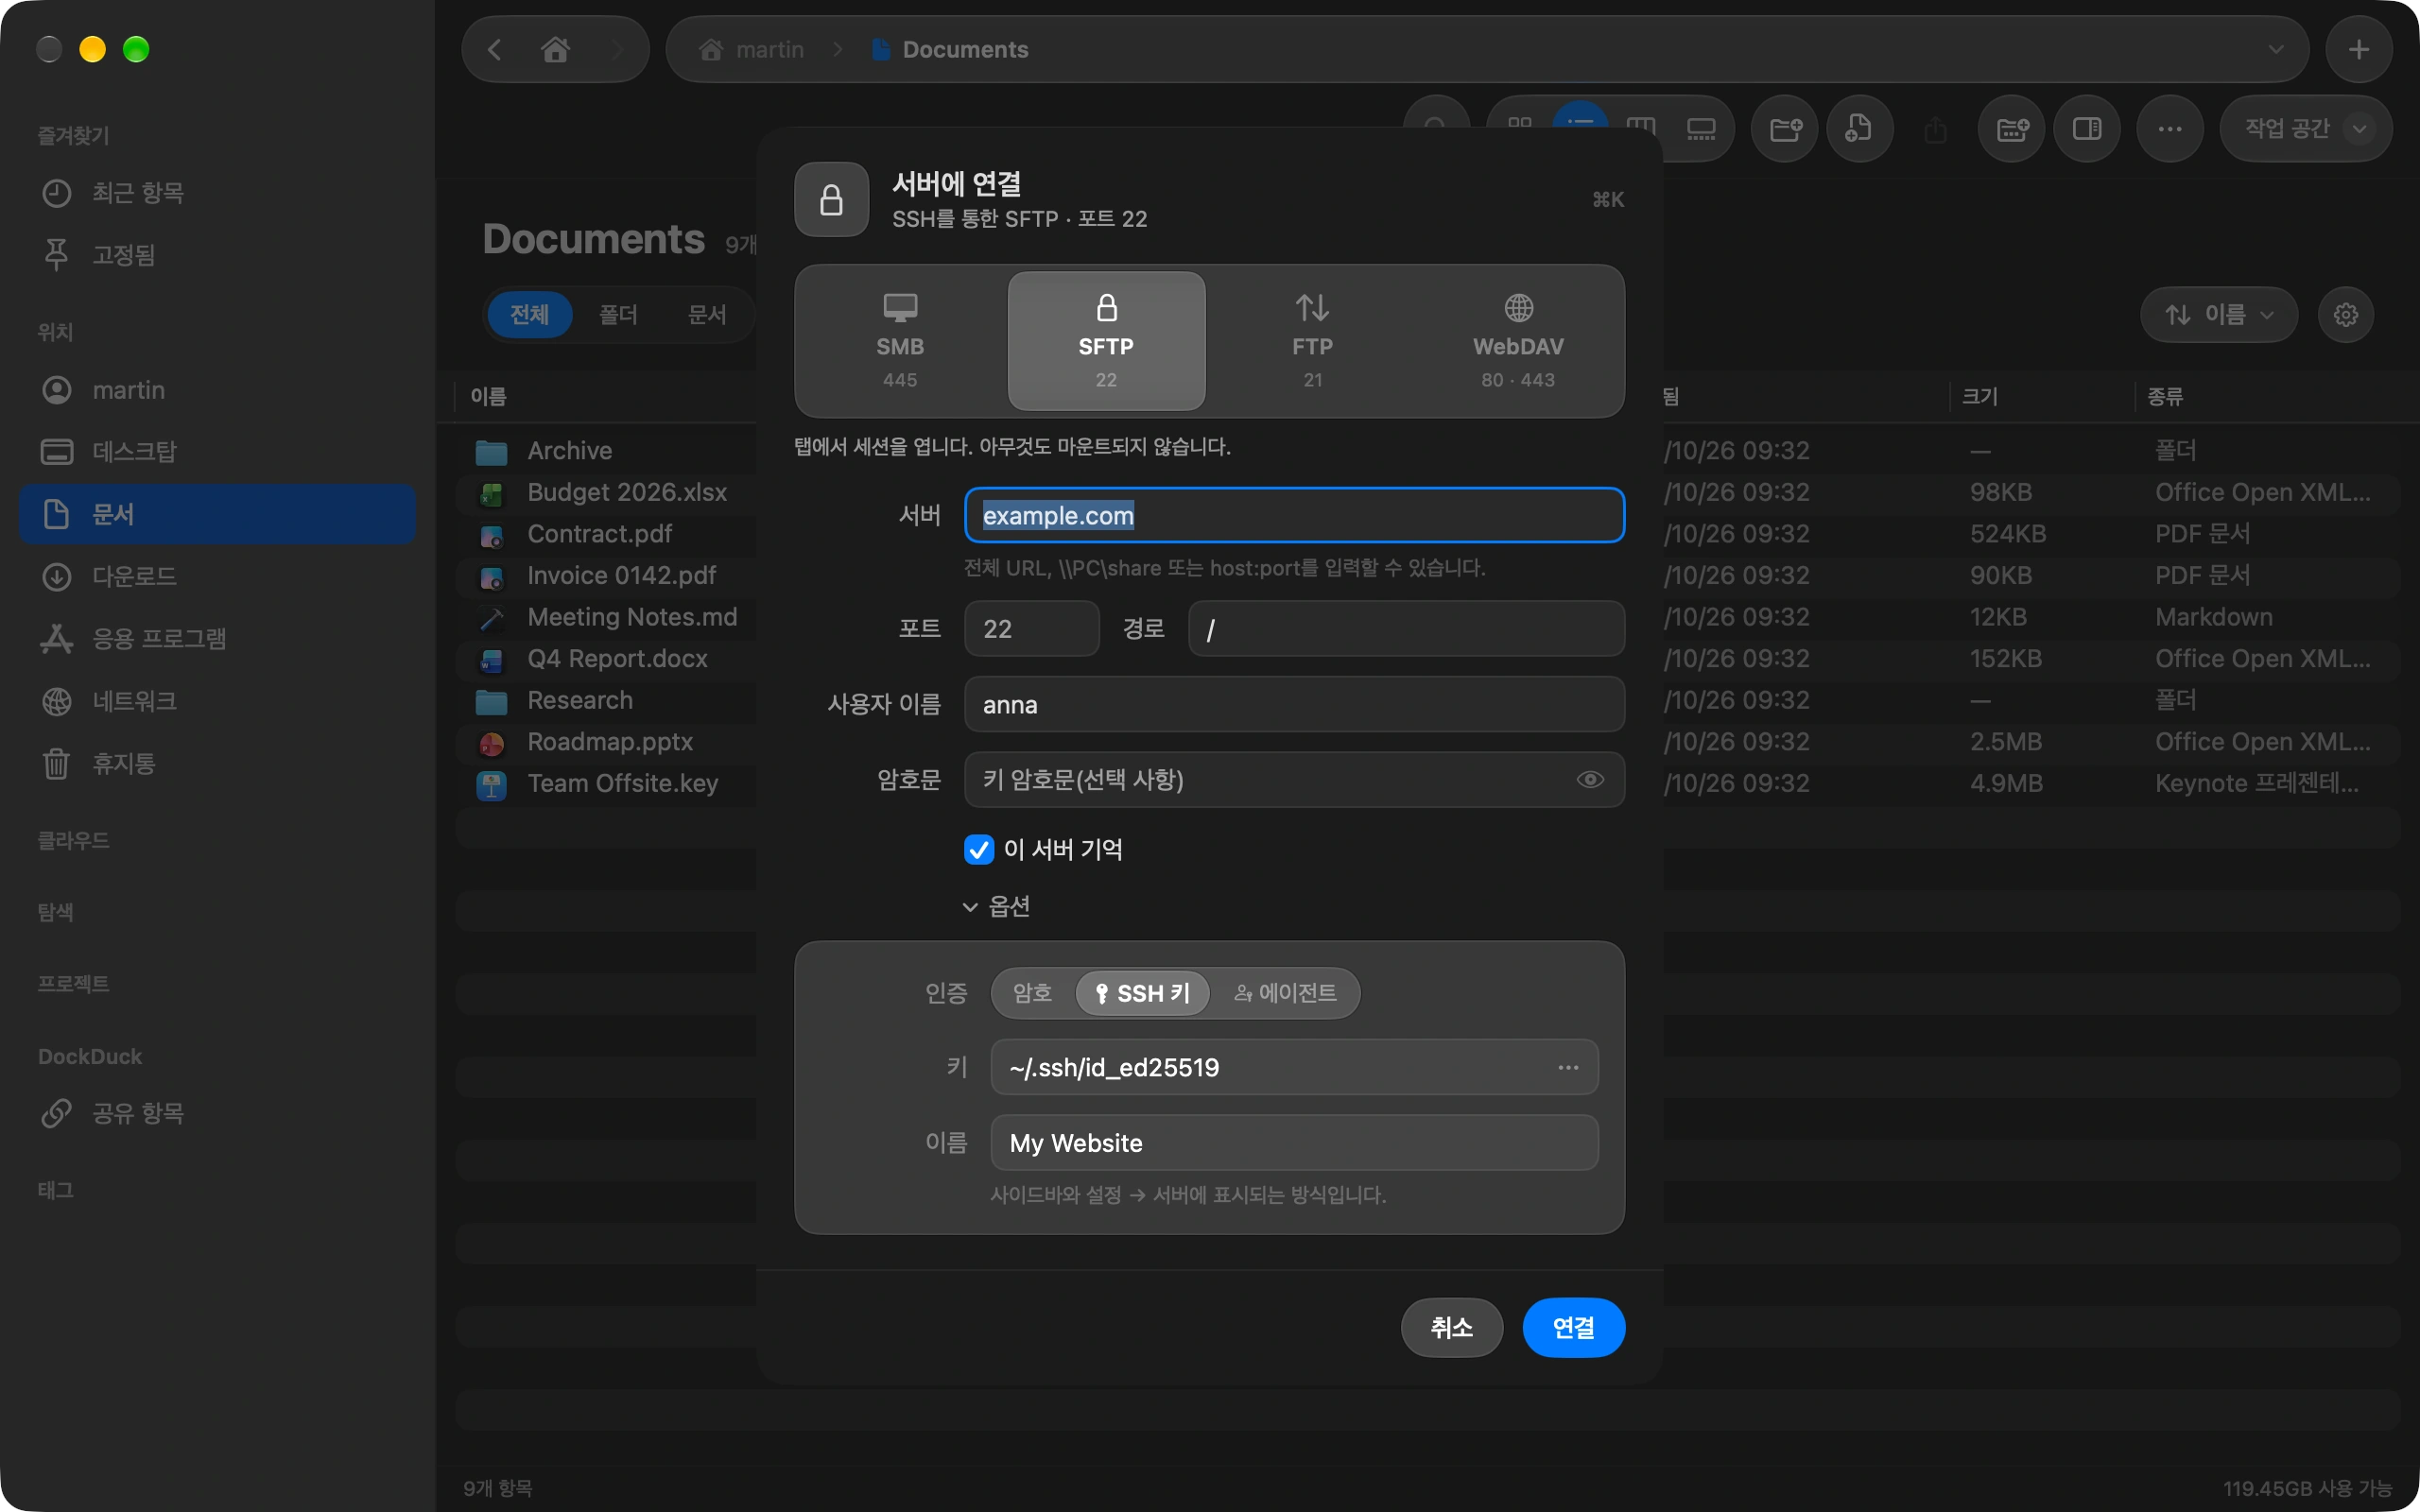Switch to the FTP protocol tab
The width and height of the screenshot is (2420, 1512).
tap(1312, 341)
